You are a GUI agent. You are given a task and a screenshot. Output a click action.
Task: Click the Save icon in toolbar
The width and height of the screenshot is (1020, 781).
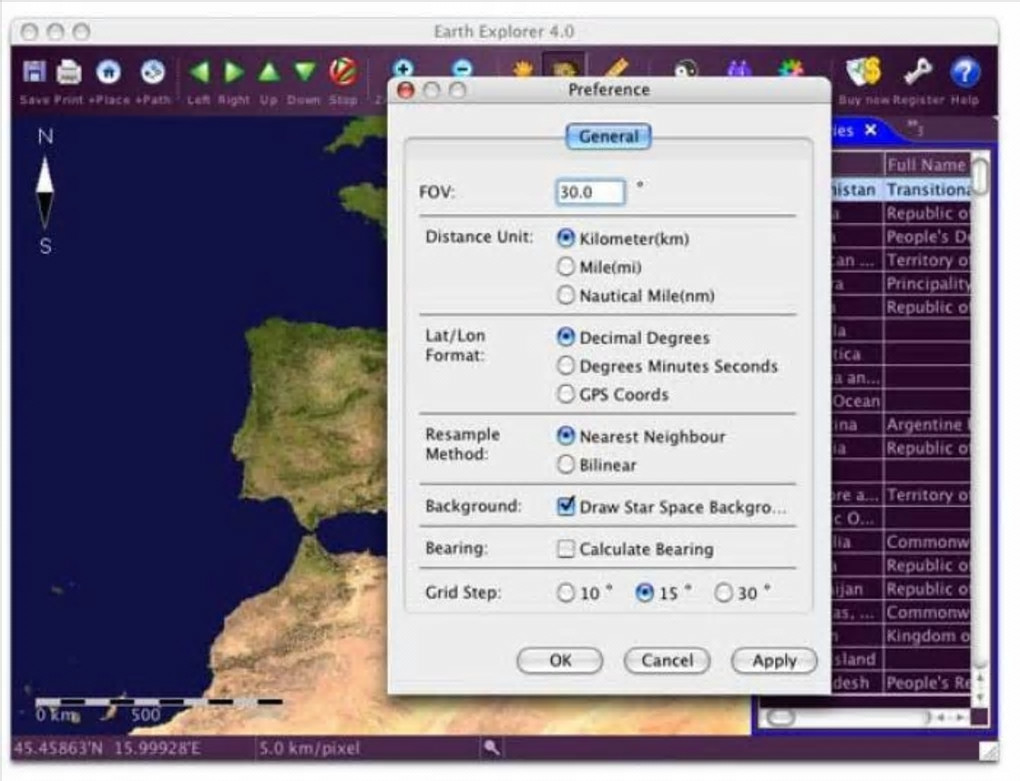34,72
